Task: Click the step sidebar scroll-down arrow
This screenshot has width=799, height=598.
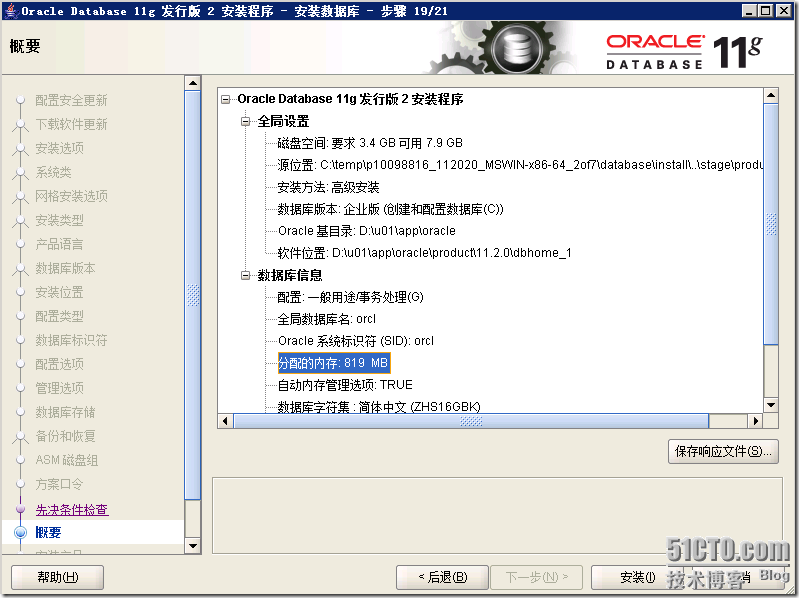Action: [193, 546]
